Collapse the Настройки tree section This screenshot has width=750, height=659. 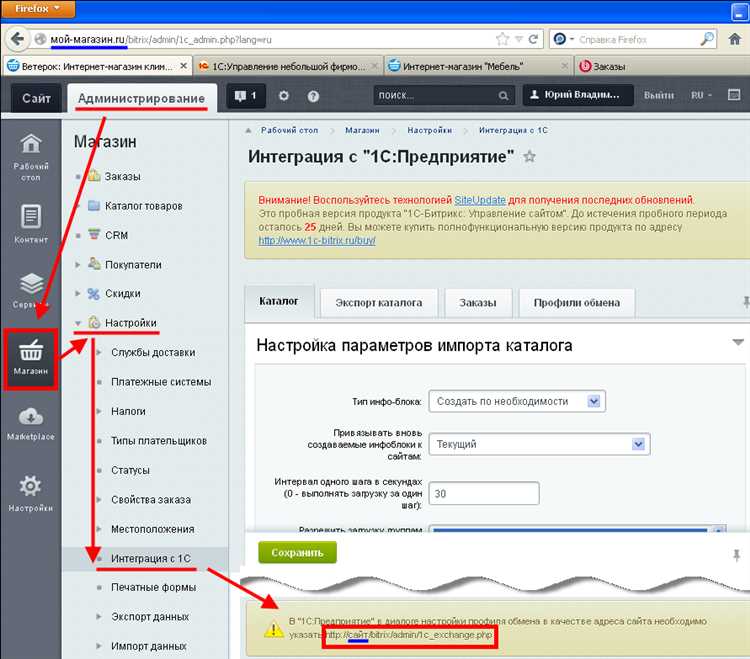78,323
